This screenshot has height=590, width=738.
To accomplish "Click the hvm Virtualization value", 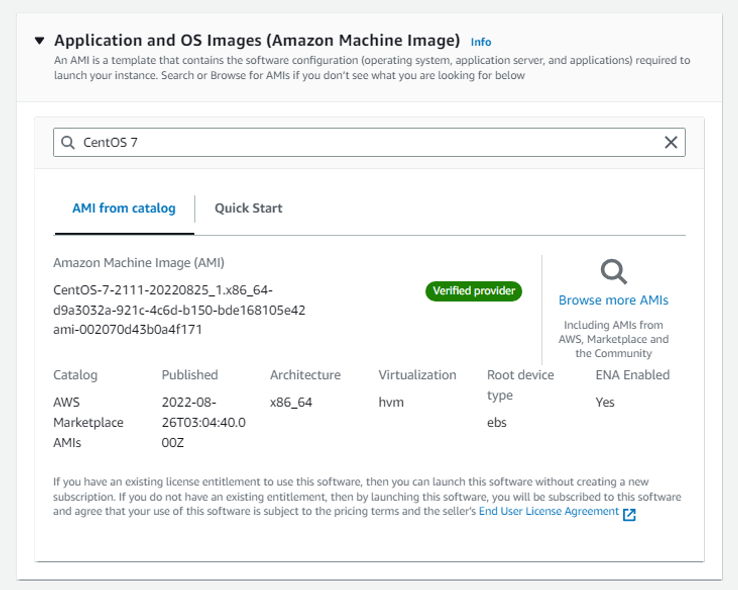I will [391, 402].
